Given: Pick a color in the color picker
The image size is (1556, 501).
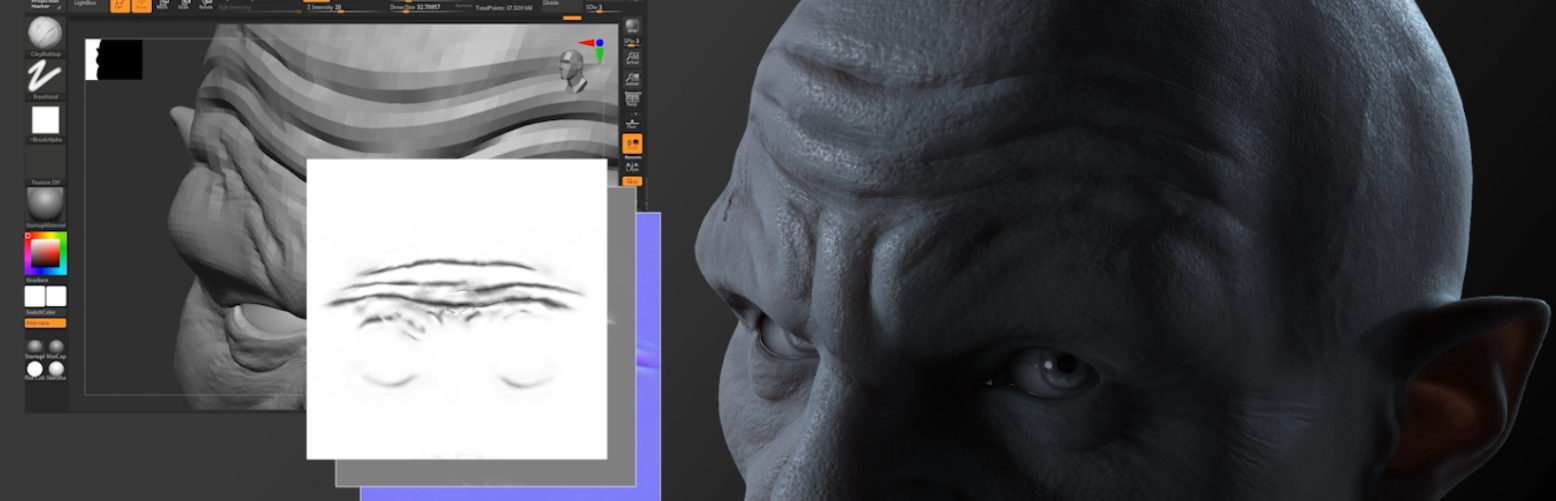Looking at the screenshot, I should pyautogui.click(x=45, y=254).
